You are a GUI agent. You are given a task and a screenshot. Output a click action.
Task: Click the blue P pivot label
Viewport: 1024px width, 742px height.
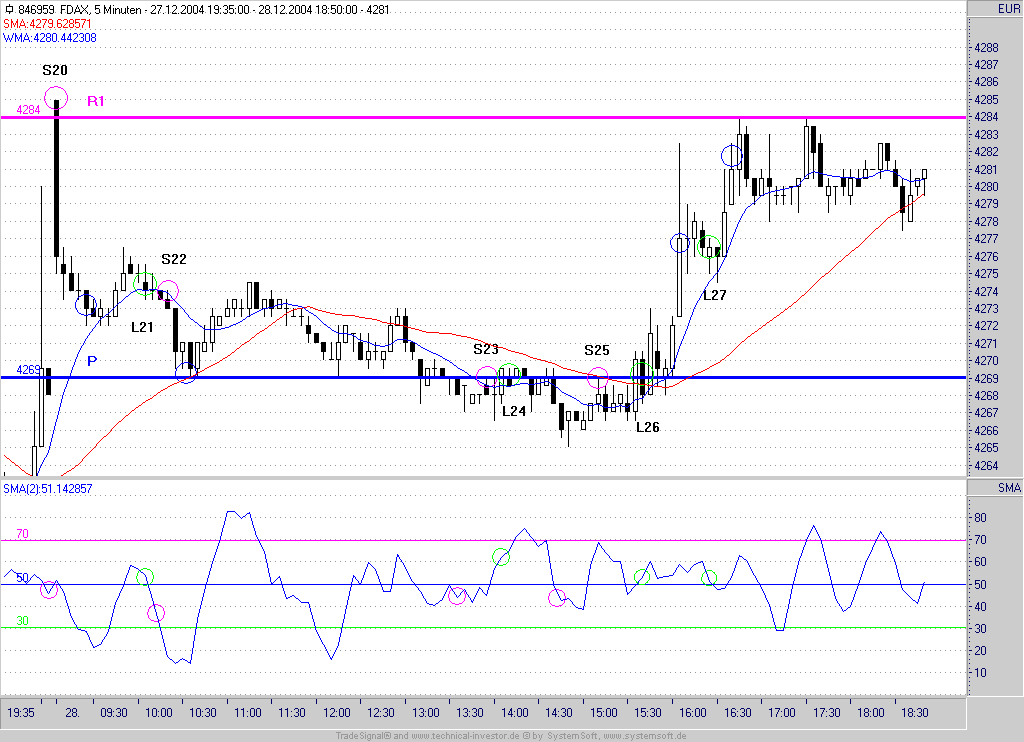tap(92, 361)
